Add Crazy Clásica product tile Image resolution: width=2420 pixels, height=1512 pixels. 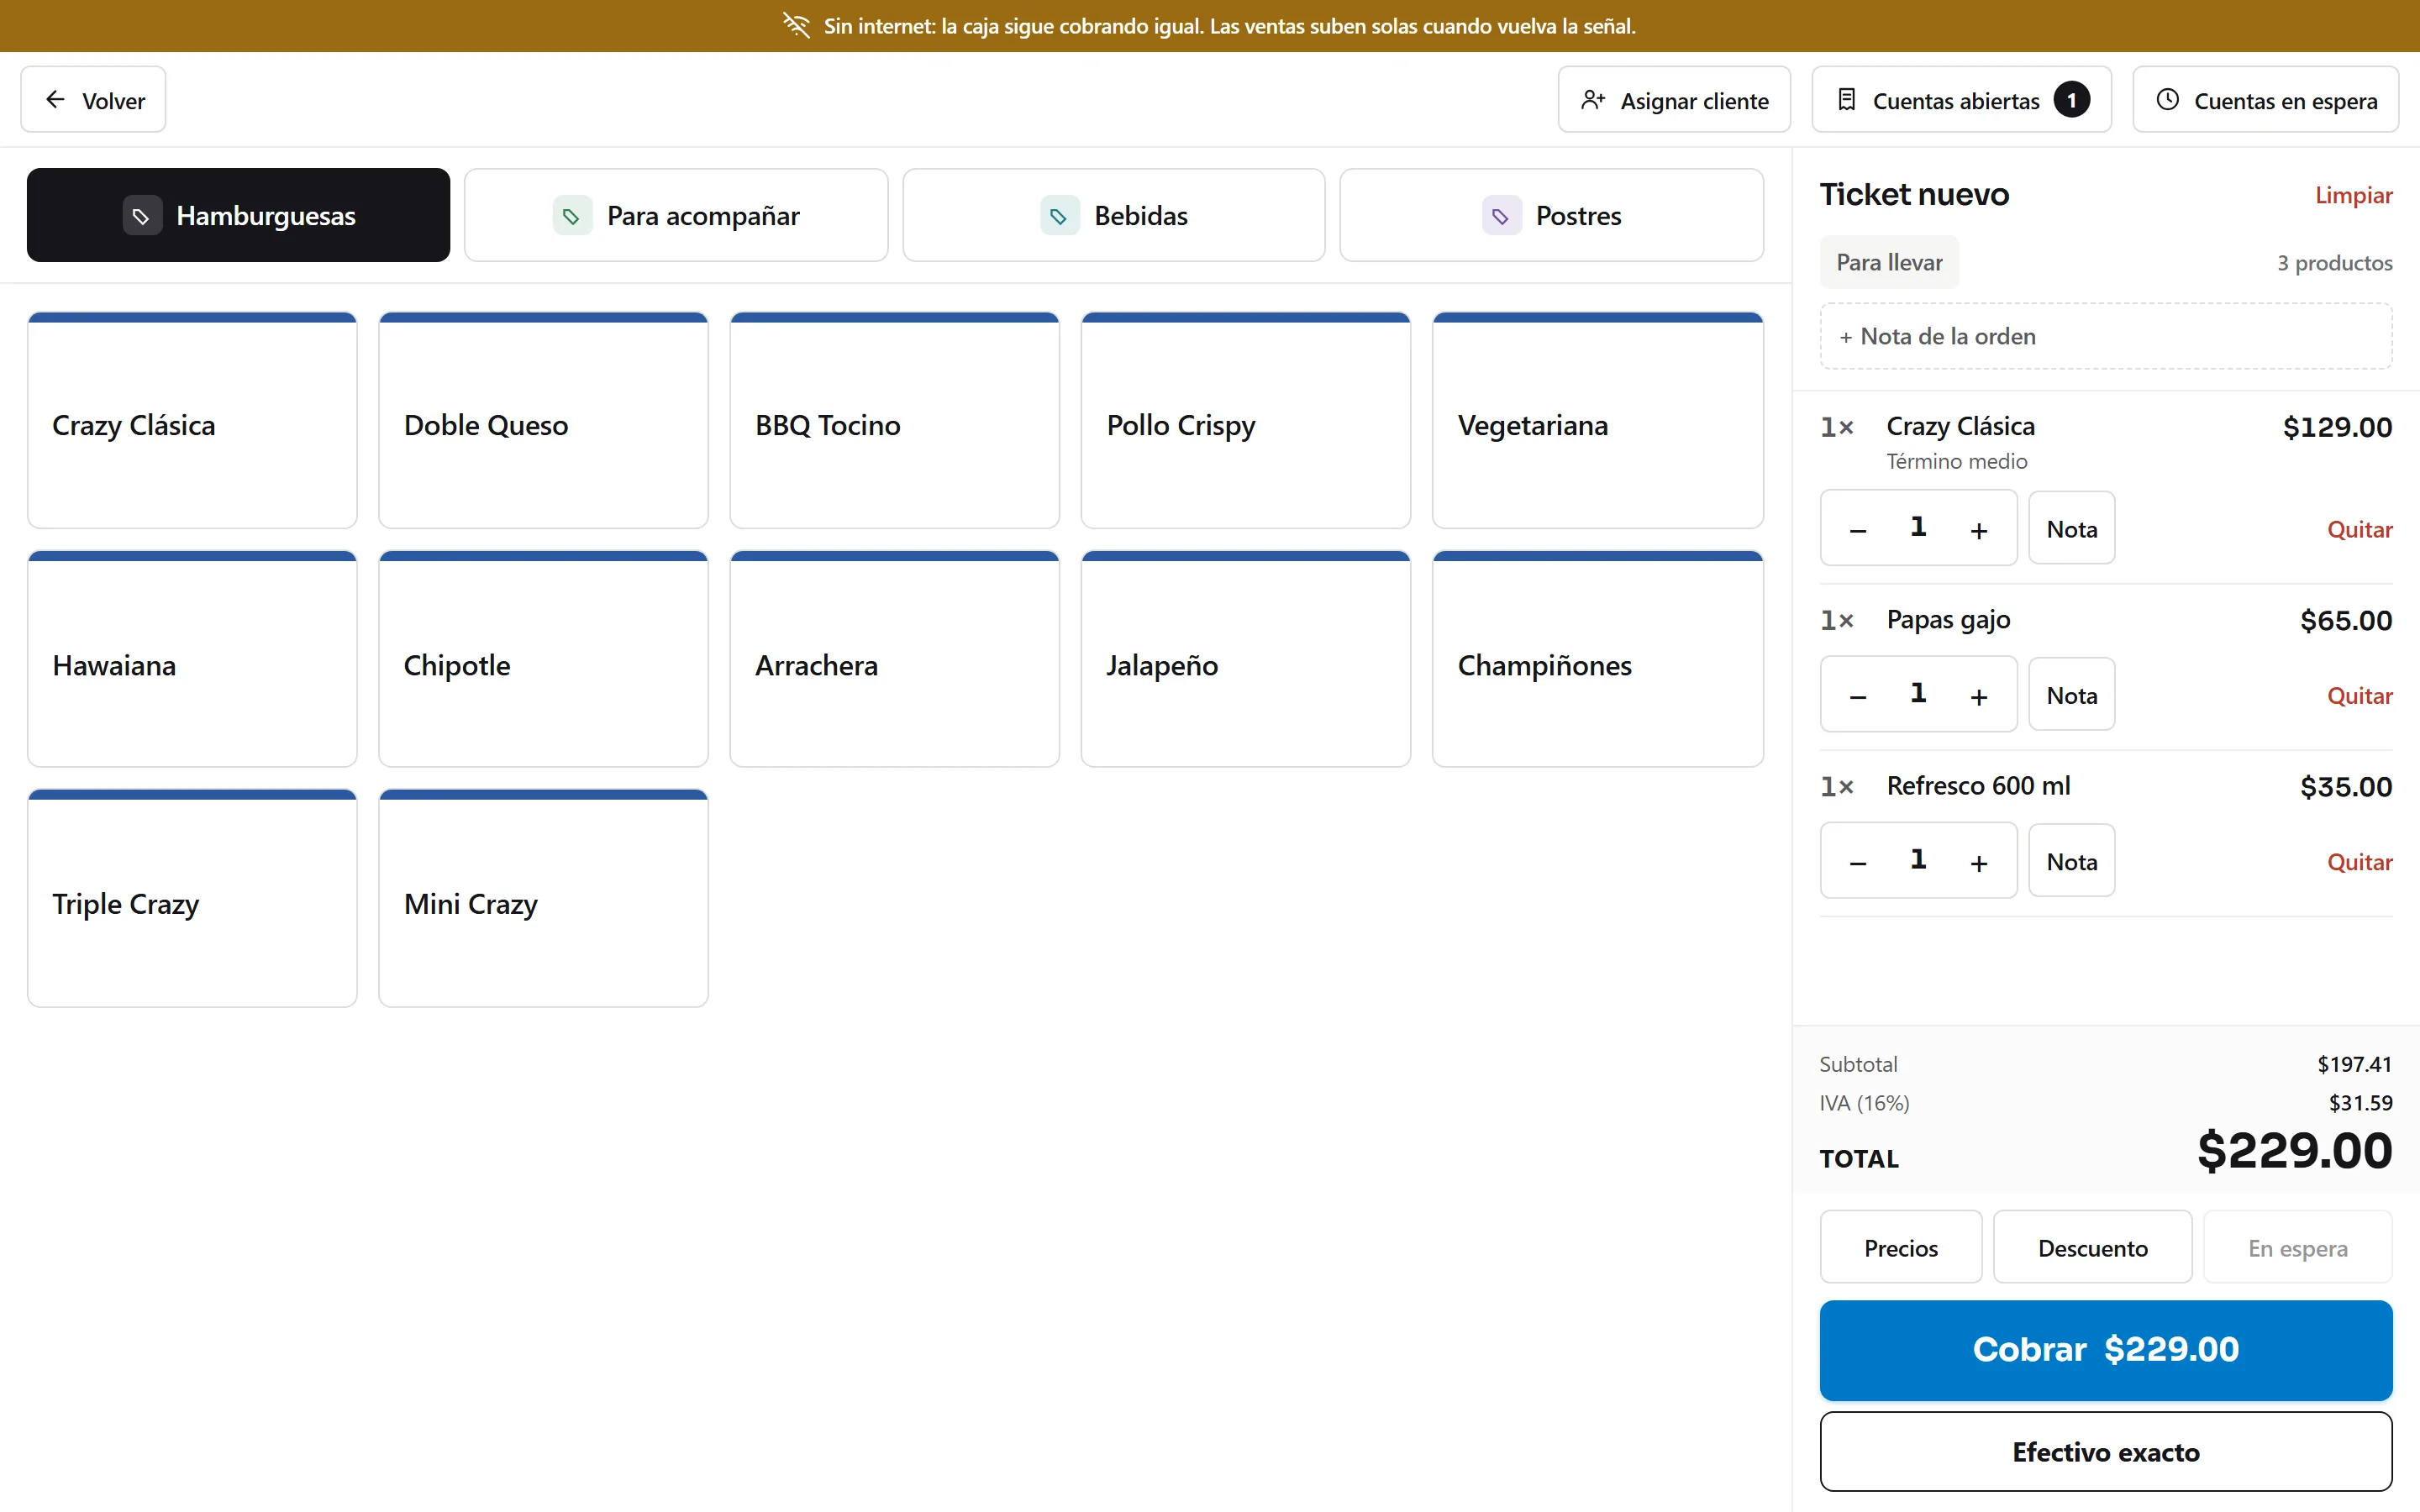[x=192, y=420]
